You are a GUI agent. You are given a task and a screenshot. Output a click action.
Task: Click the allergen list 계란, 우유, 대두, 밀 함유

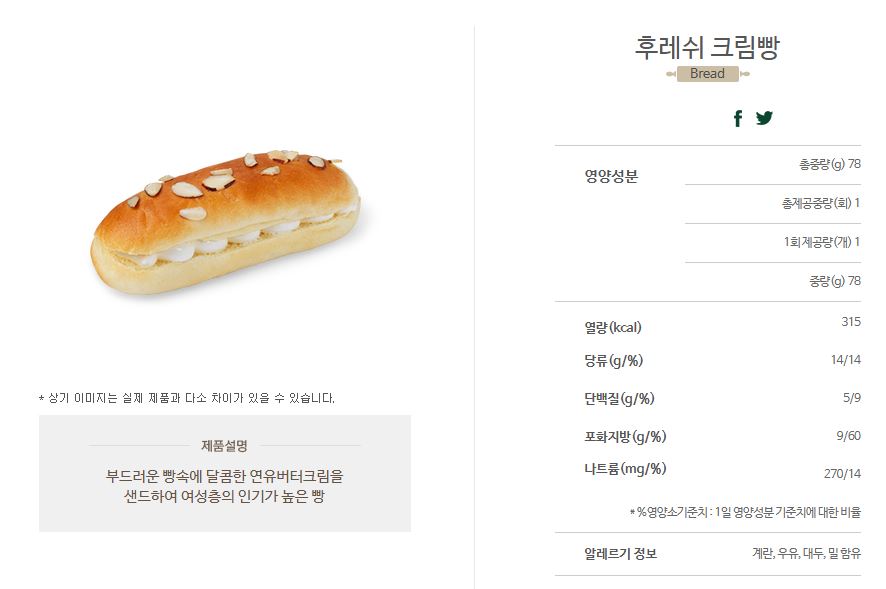pos(806,553)
